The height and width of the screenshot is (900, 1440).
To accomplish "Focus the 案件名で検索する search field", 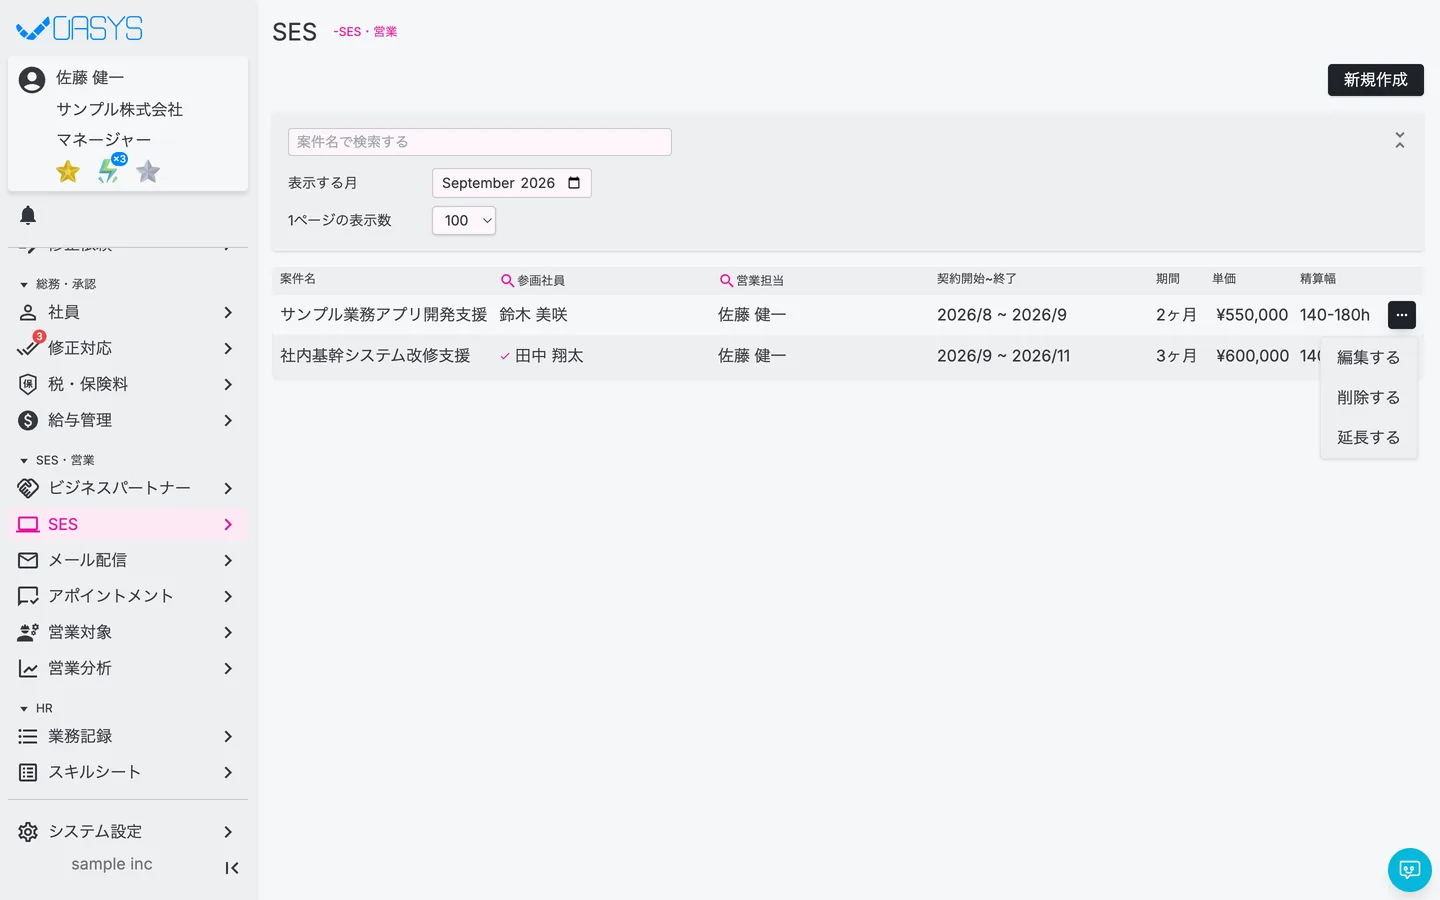I will pyautogui.click(x=480, y=142).
